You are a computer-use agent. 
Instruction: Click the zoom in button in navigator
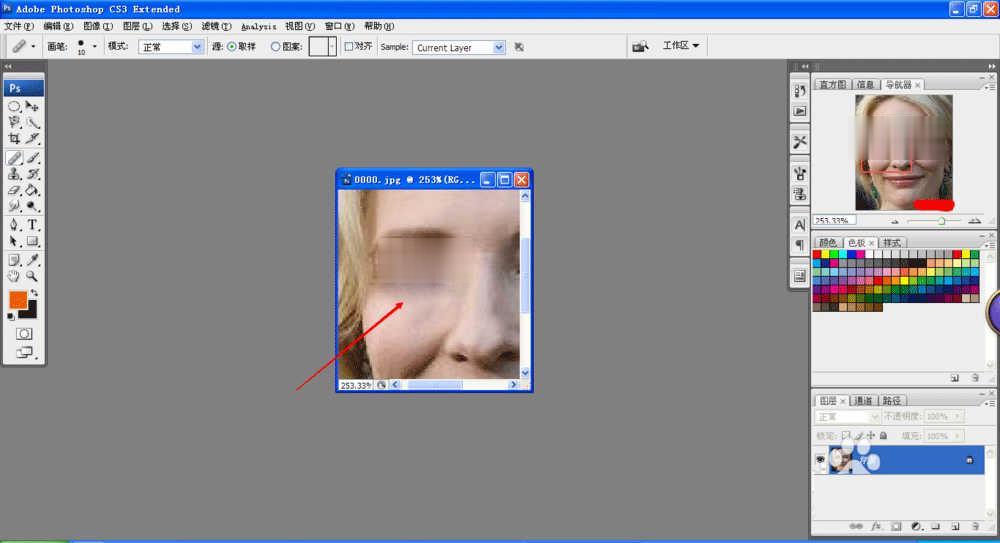(x=974, y=221)
